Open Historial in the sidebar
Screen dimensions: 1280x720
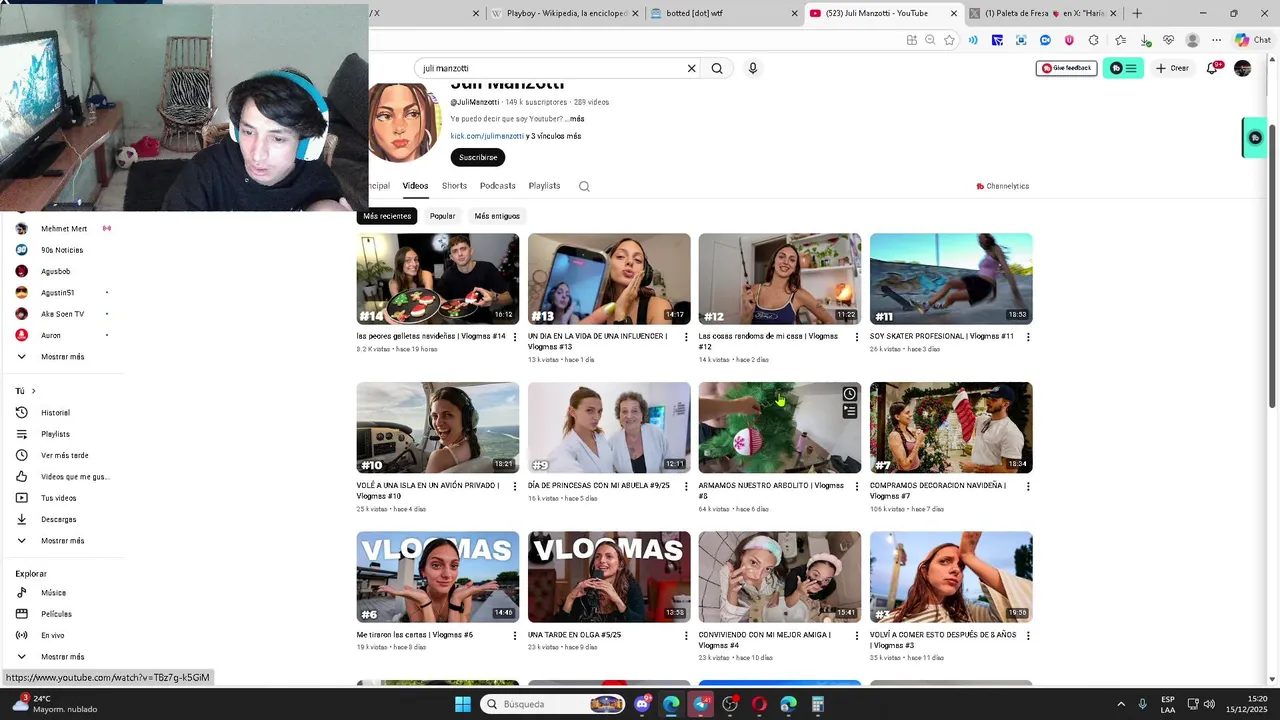click(55, 413)
